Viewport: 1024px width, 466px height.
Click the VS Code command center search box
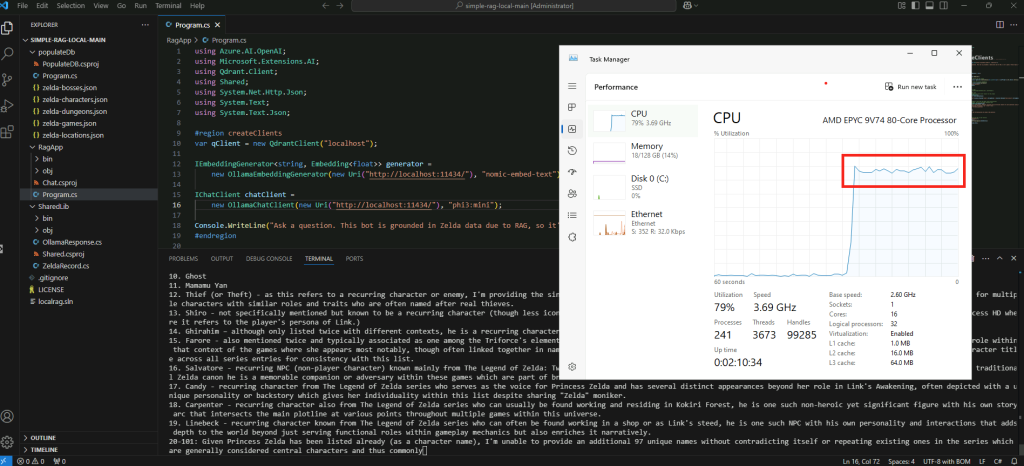(513, 5)
